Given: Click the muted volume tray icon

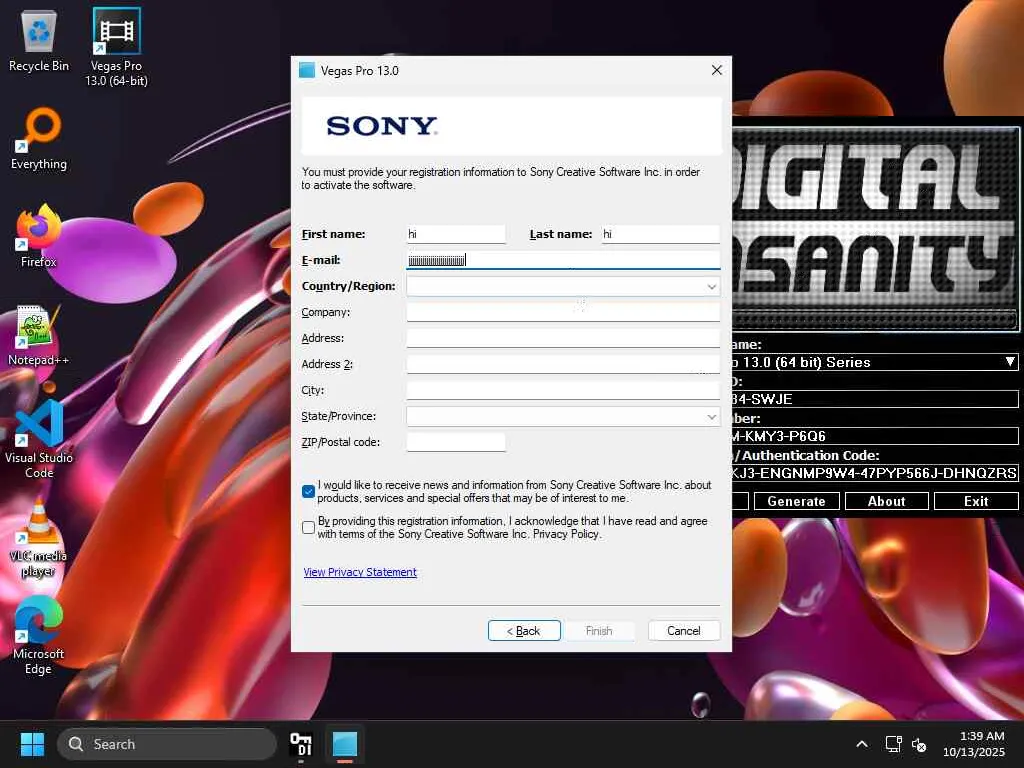Looking at the screenshot, I should click(919, 744).
